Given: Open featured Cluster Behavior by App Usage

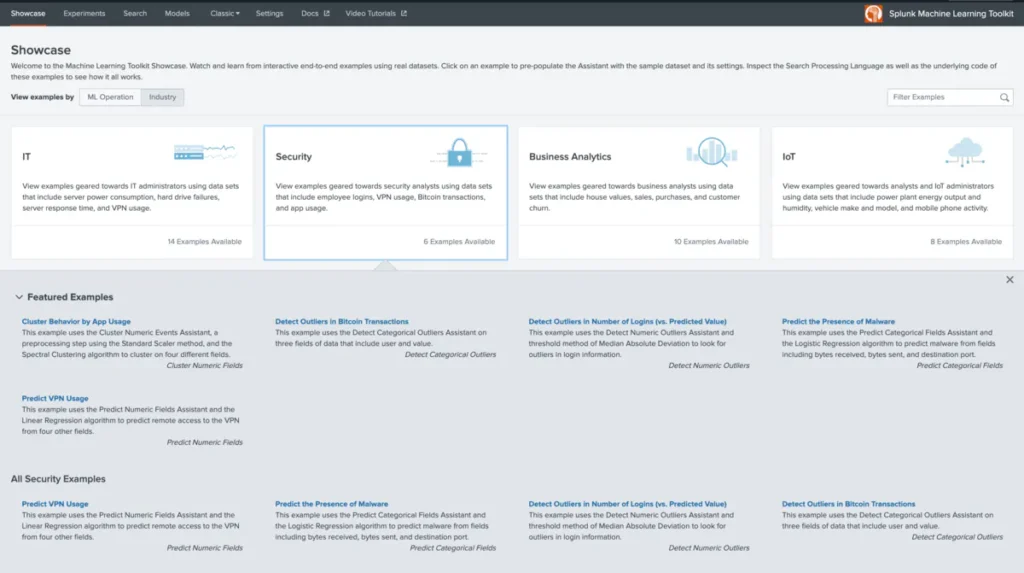Looking at the screenshot, I should tap(76, 321).
